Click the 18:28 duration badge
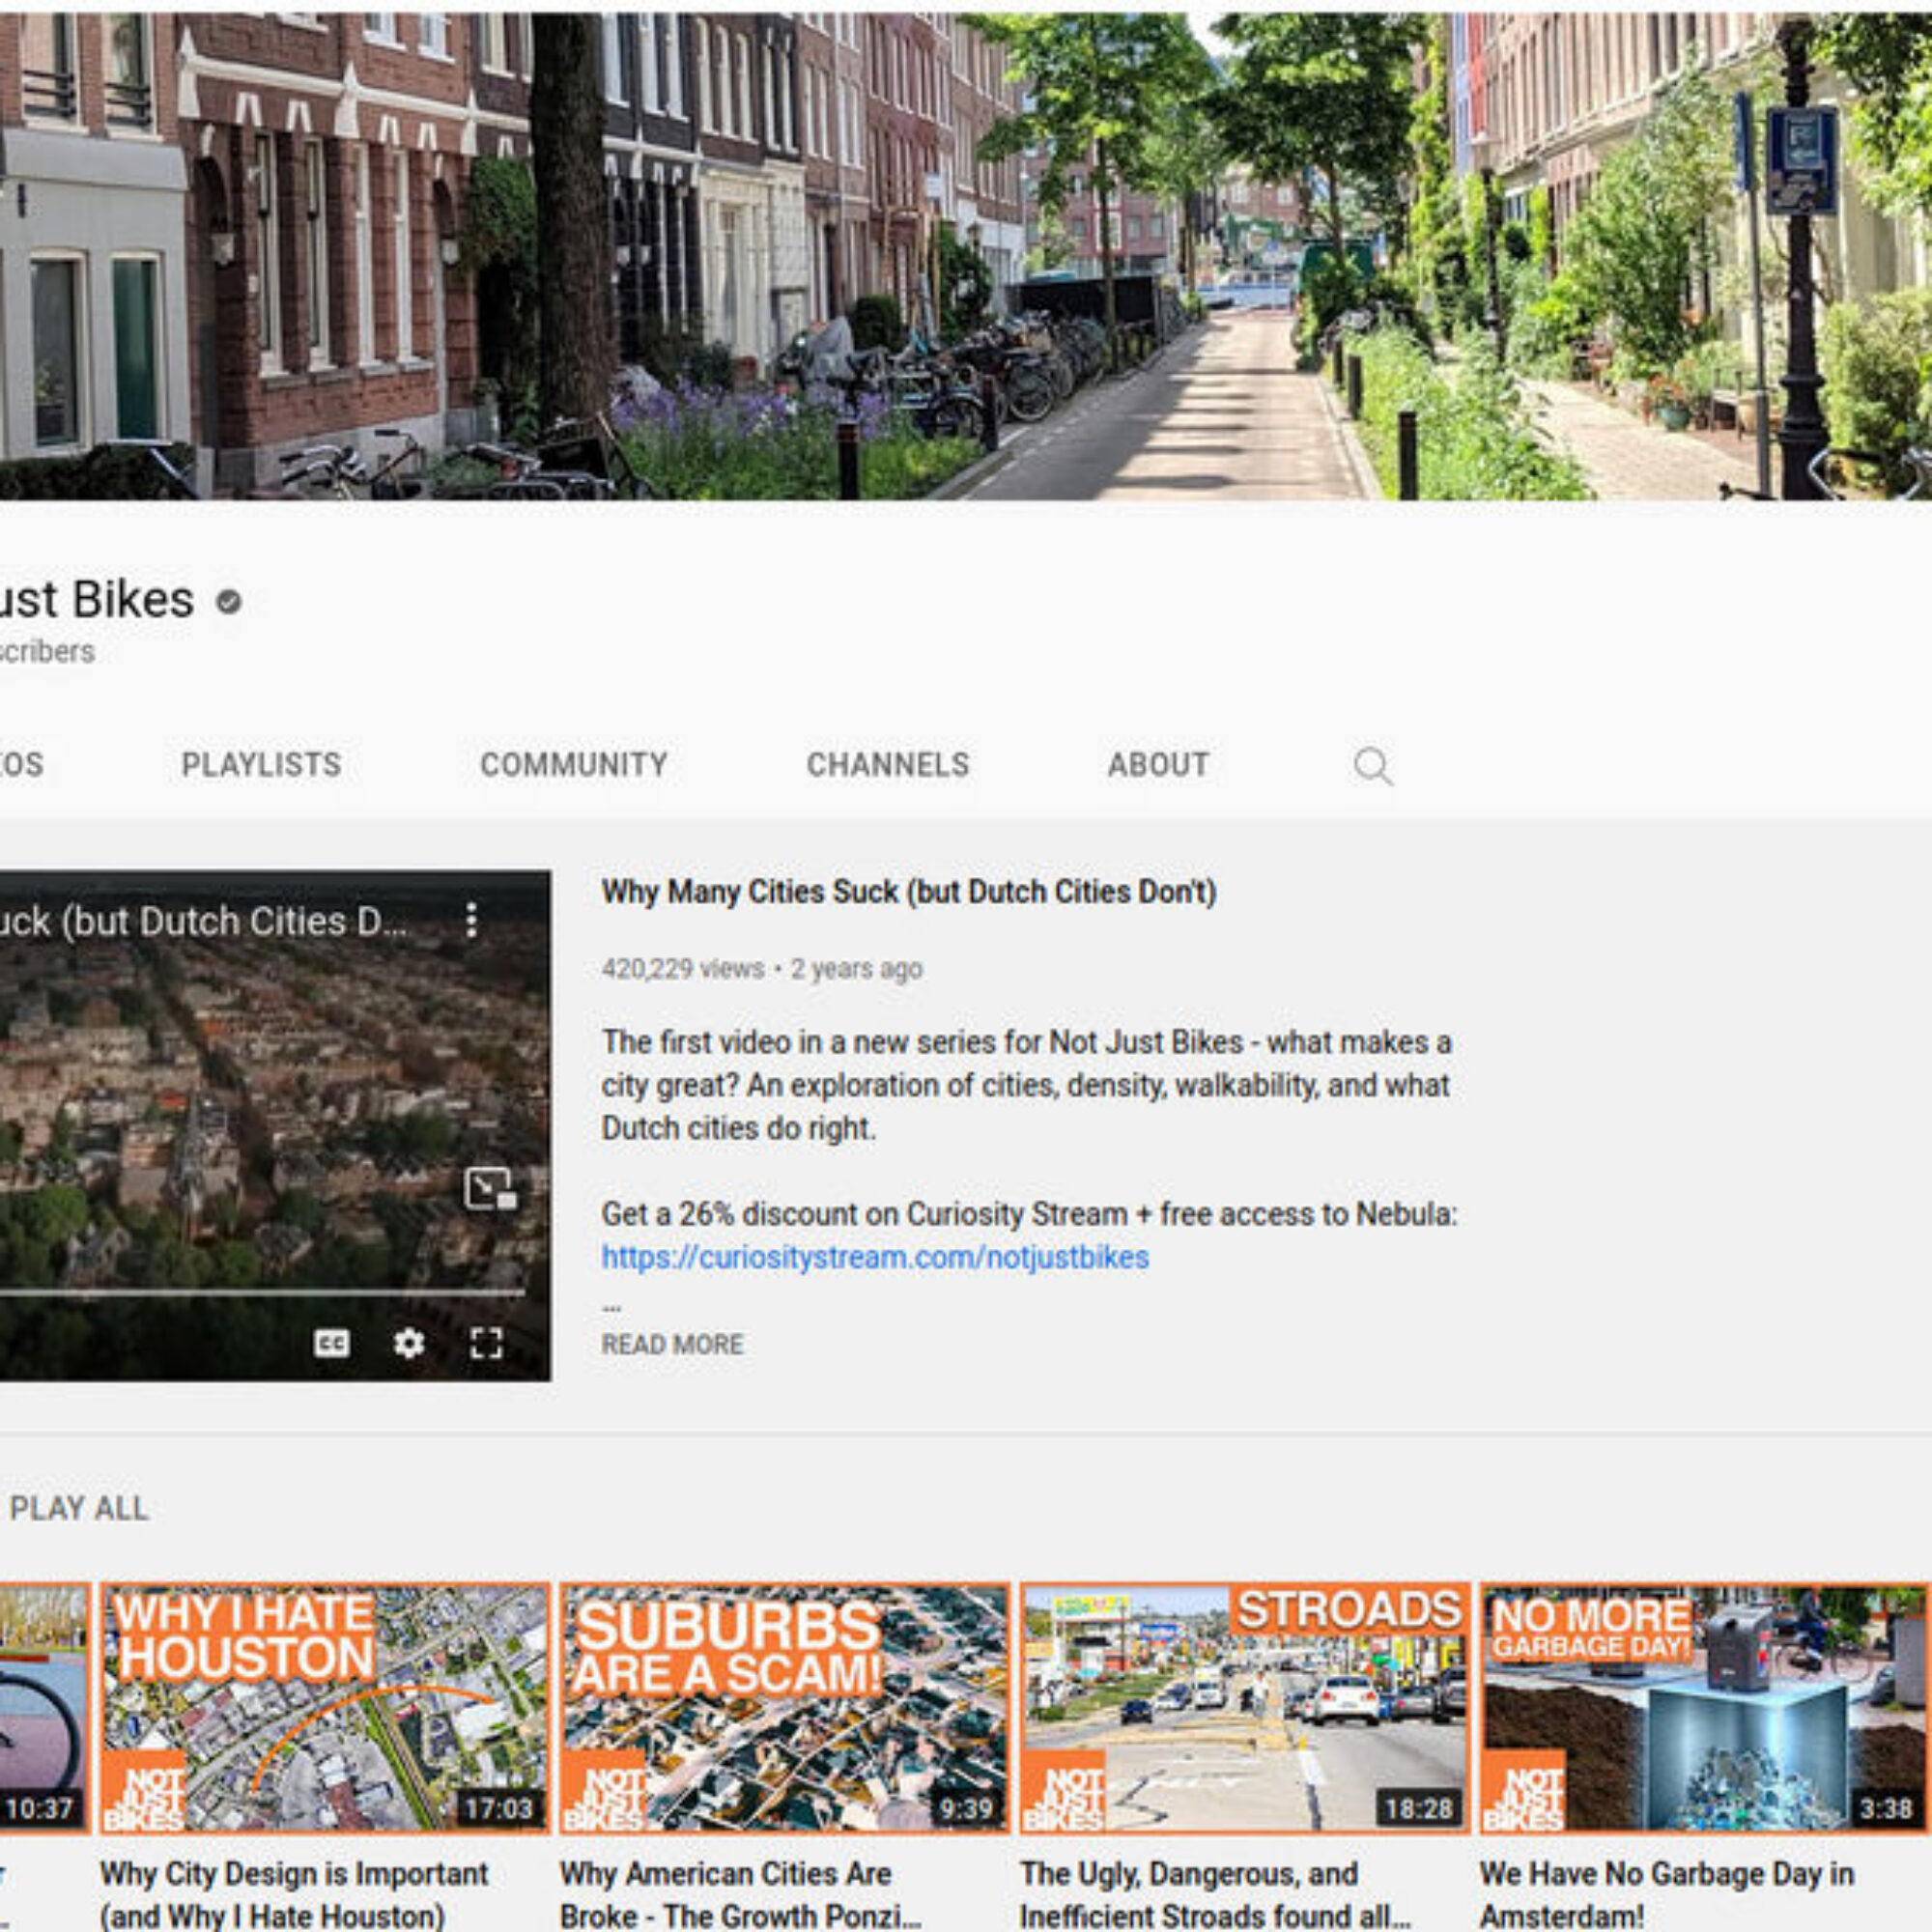 tap(1418, 1809)
